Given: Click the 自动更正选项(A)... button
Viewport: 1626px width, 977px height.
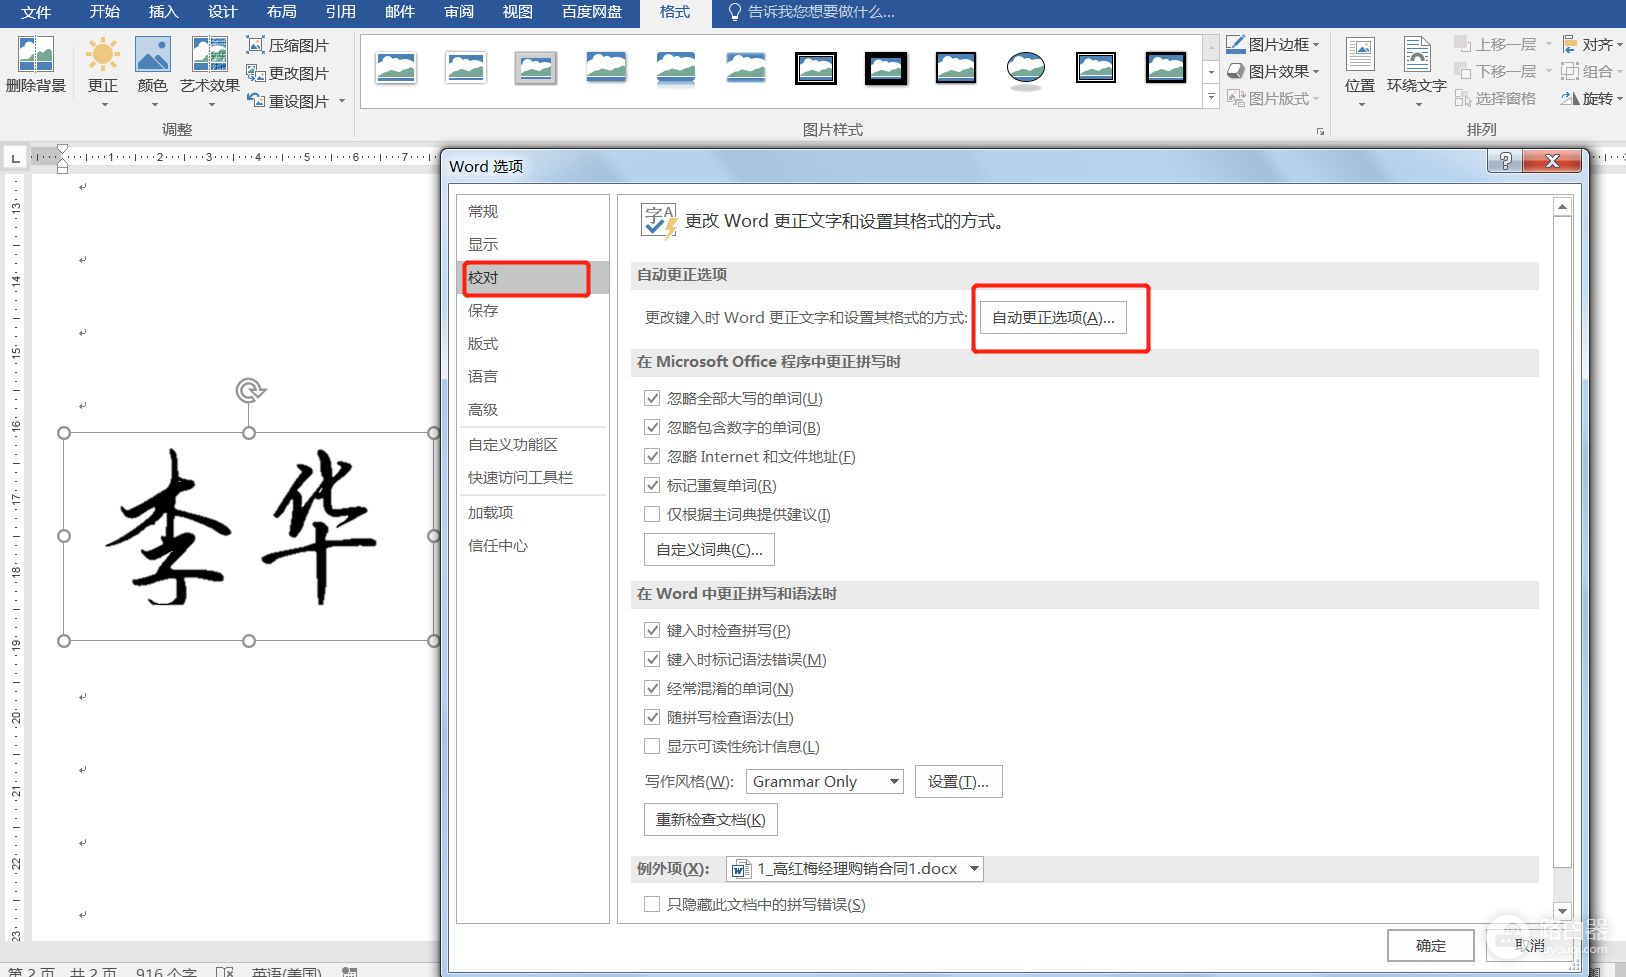Looking at the screenshot, I should (1053, 318).
